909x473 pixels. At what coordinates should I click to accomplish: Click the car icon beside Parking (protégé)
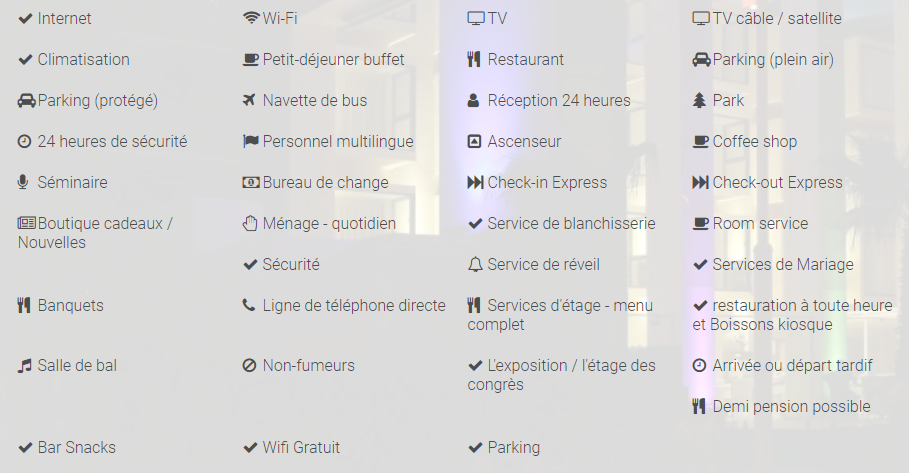[26, 100]
